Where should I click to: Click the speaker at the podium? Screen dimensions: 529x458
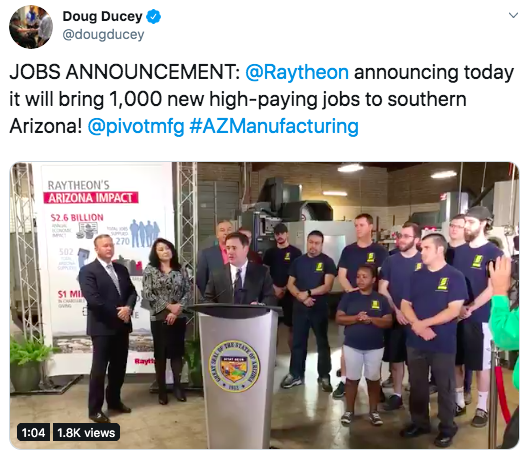[x=240, y=270]
